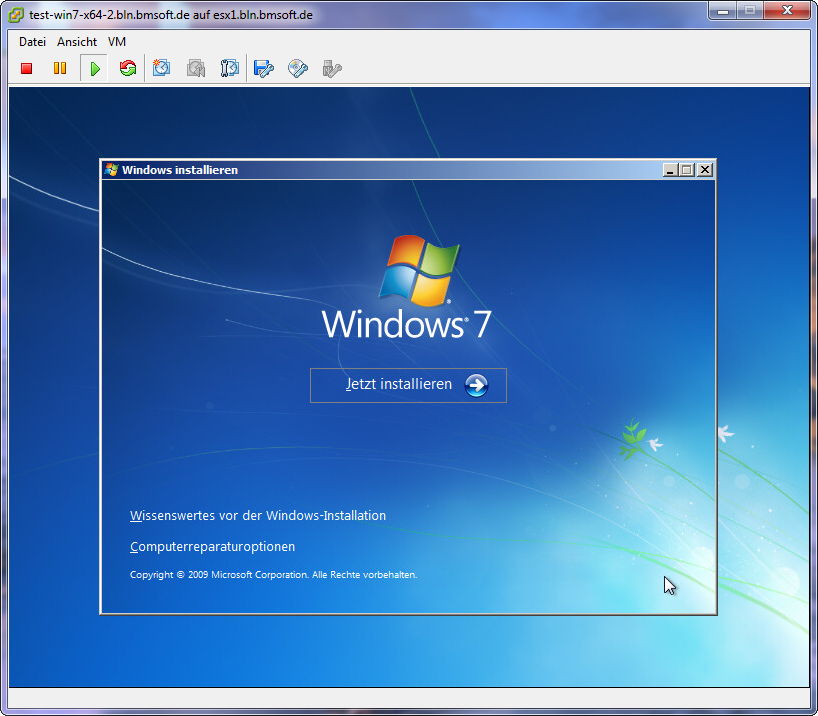Open the Ansicht menu
Image resolution: width=818 pixels, height=716 pixels.
click(x=77, y=42)
